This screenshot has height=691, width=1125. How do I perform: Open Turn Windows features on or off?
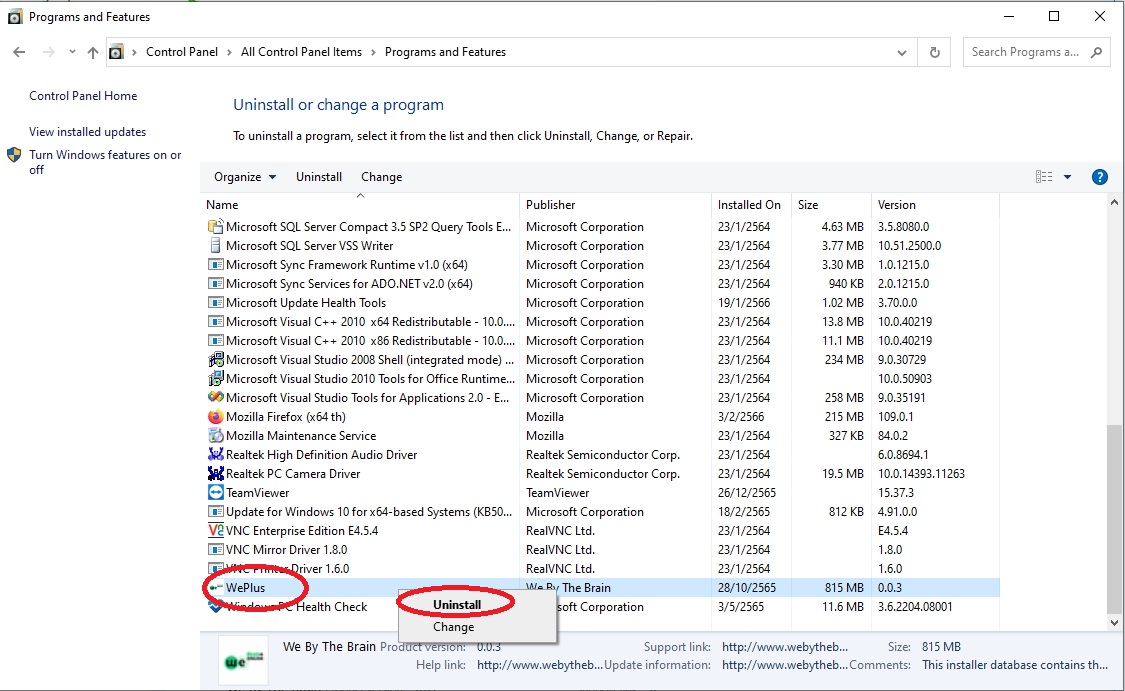click(105, 162)
